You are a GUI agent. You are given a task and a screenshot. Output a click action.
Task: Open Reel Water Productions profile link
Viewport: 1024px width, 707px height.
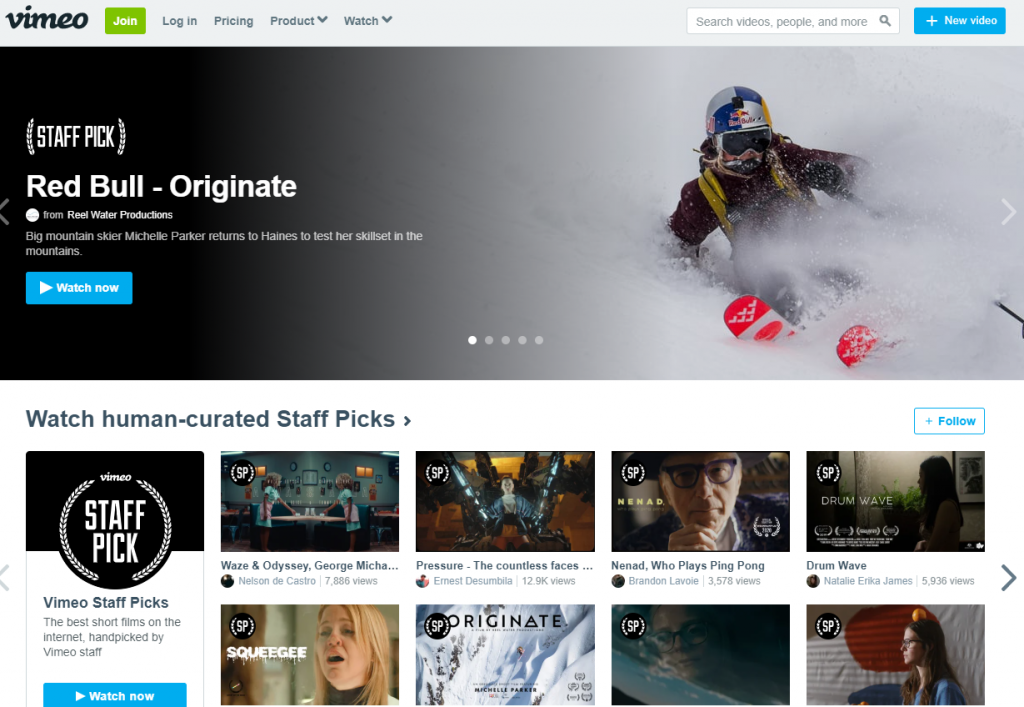[120, 215]
